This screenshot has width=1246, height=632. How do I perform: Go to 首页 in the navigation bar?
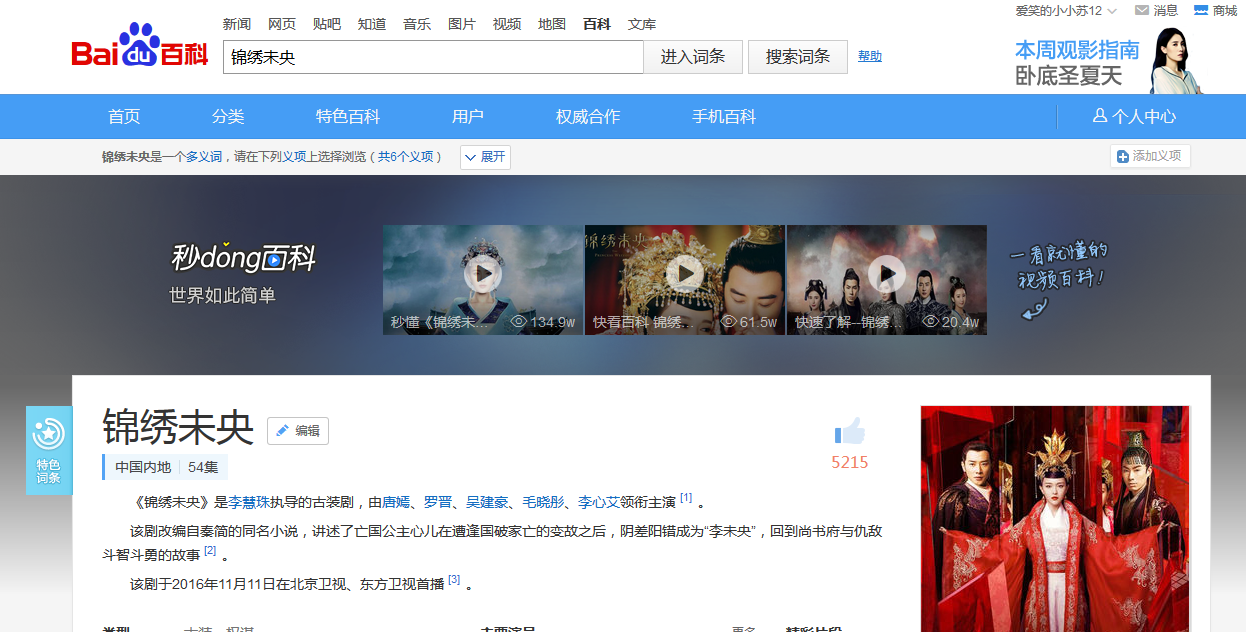[124, 117]
